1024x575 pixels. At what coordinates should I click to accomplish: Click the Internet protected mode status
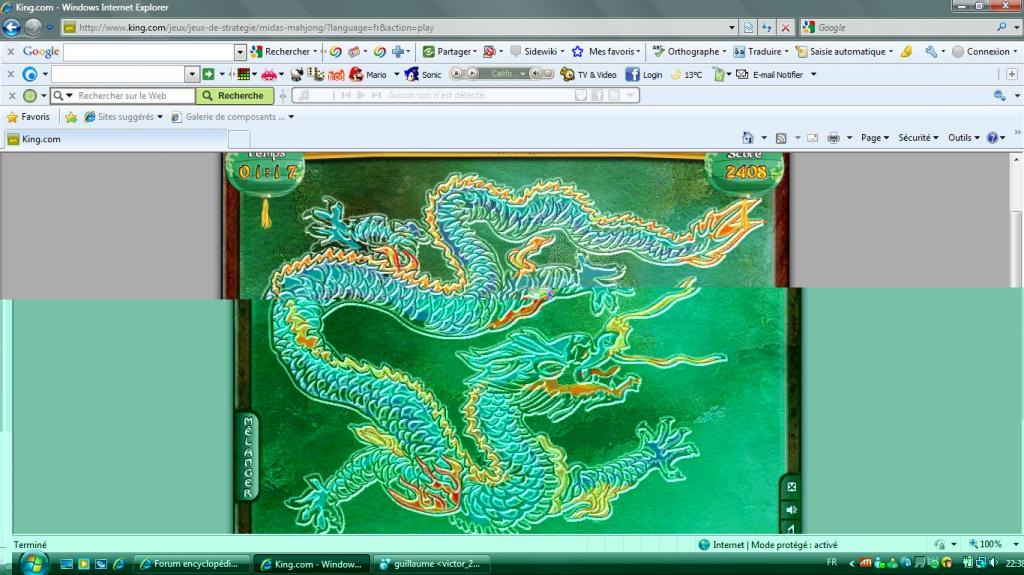pyautogui.click(x=767, y=545)
